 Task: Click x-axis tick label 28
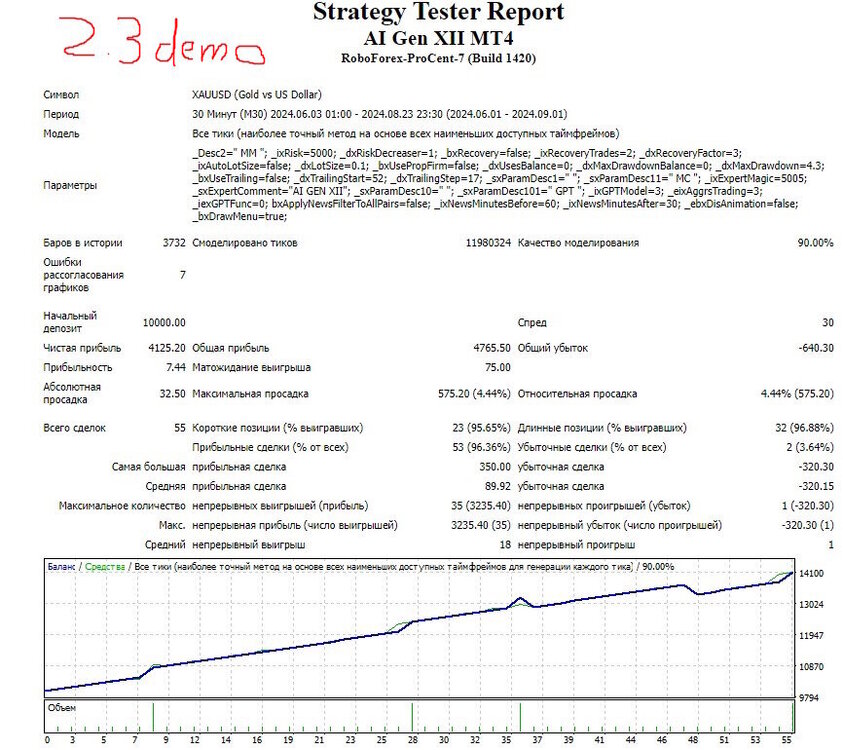pos(413,740)
